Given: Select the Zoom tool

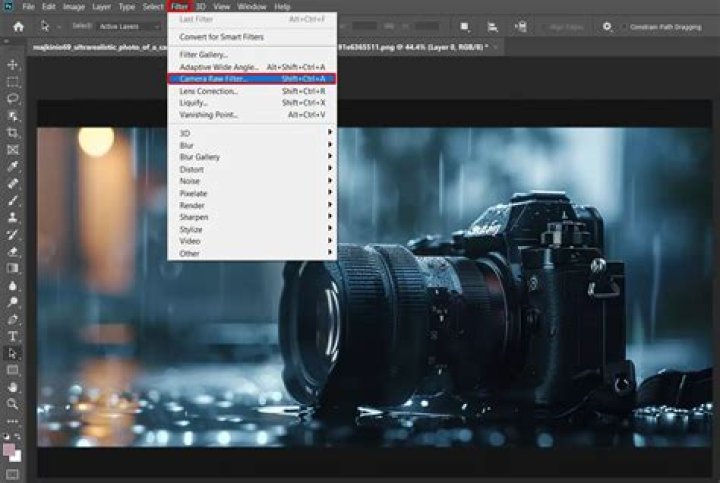Looking at the screenshot, I should point(13,404).
